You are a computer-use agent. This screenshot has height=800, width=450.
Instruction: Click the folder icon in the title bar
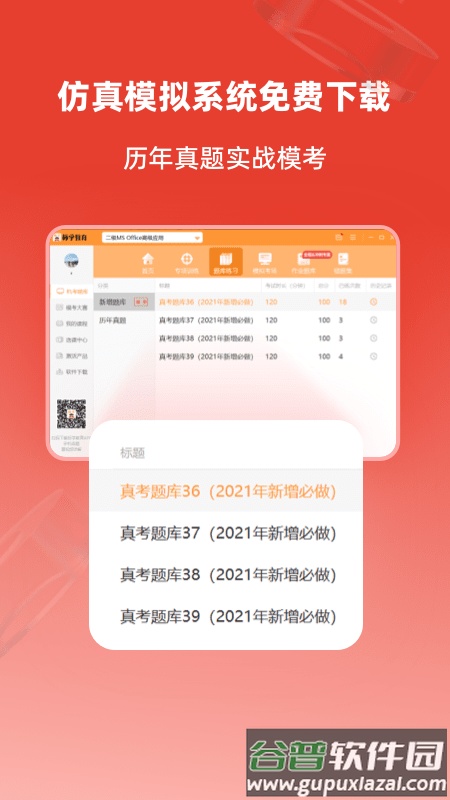[x=338, y=237]
